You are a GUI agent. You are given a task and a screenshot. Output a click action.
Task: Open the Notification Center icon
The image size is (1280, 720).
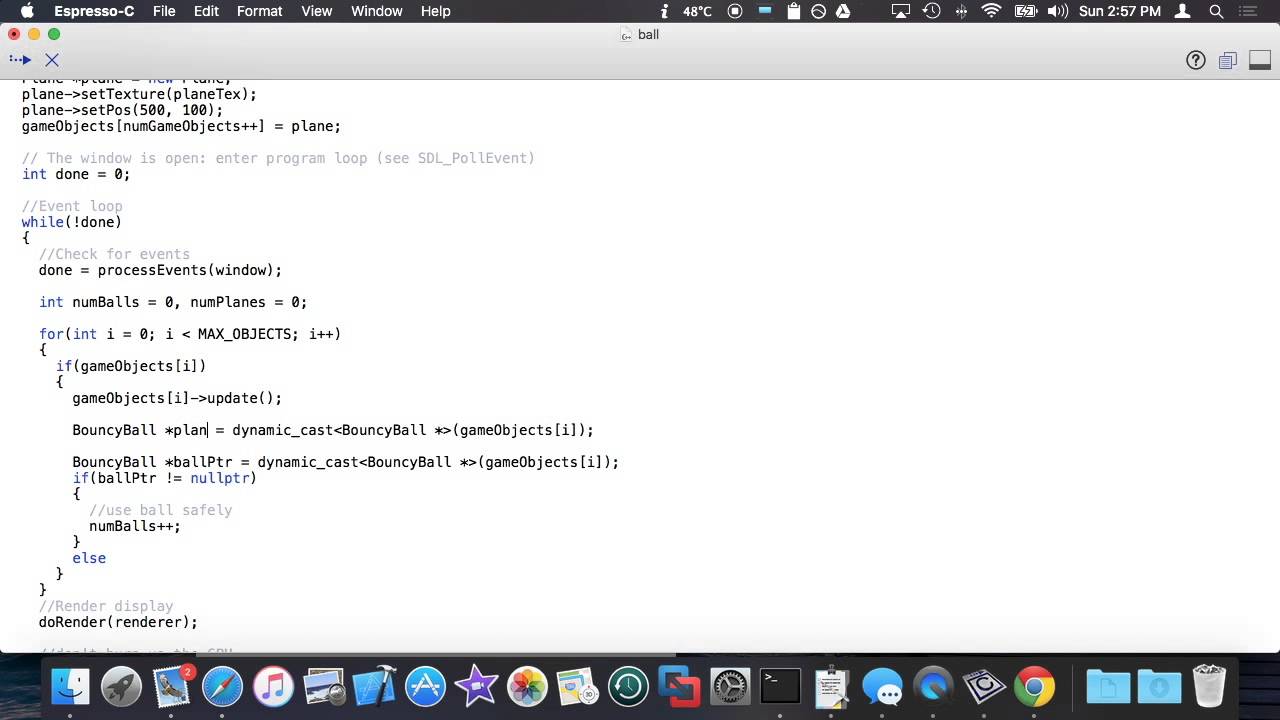click(1250, 11)
